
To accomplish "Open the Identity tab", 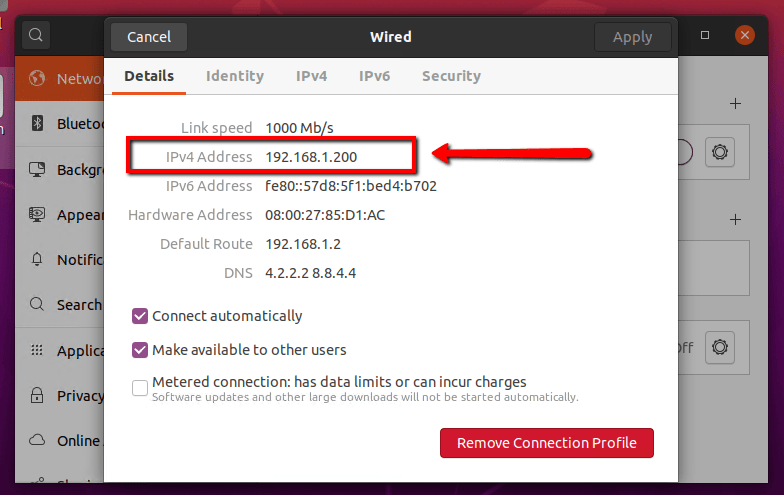I will click(235, 76).
